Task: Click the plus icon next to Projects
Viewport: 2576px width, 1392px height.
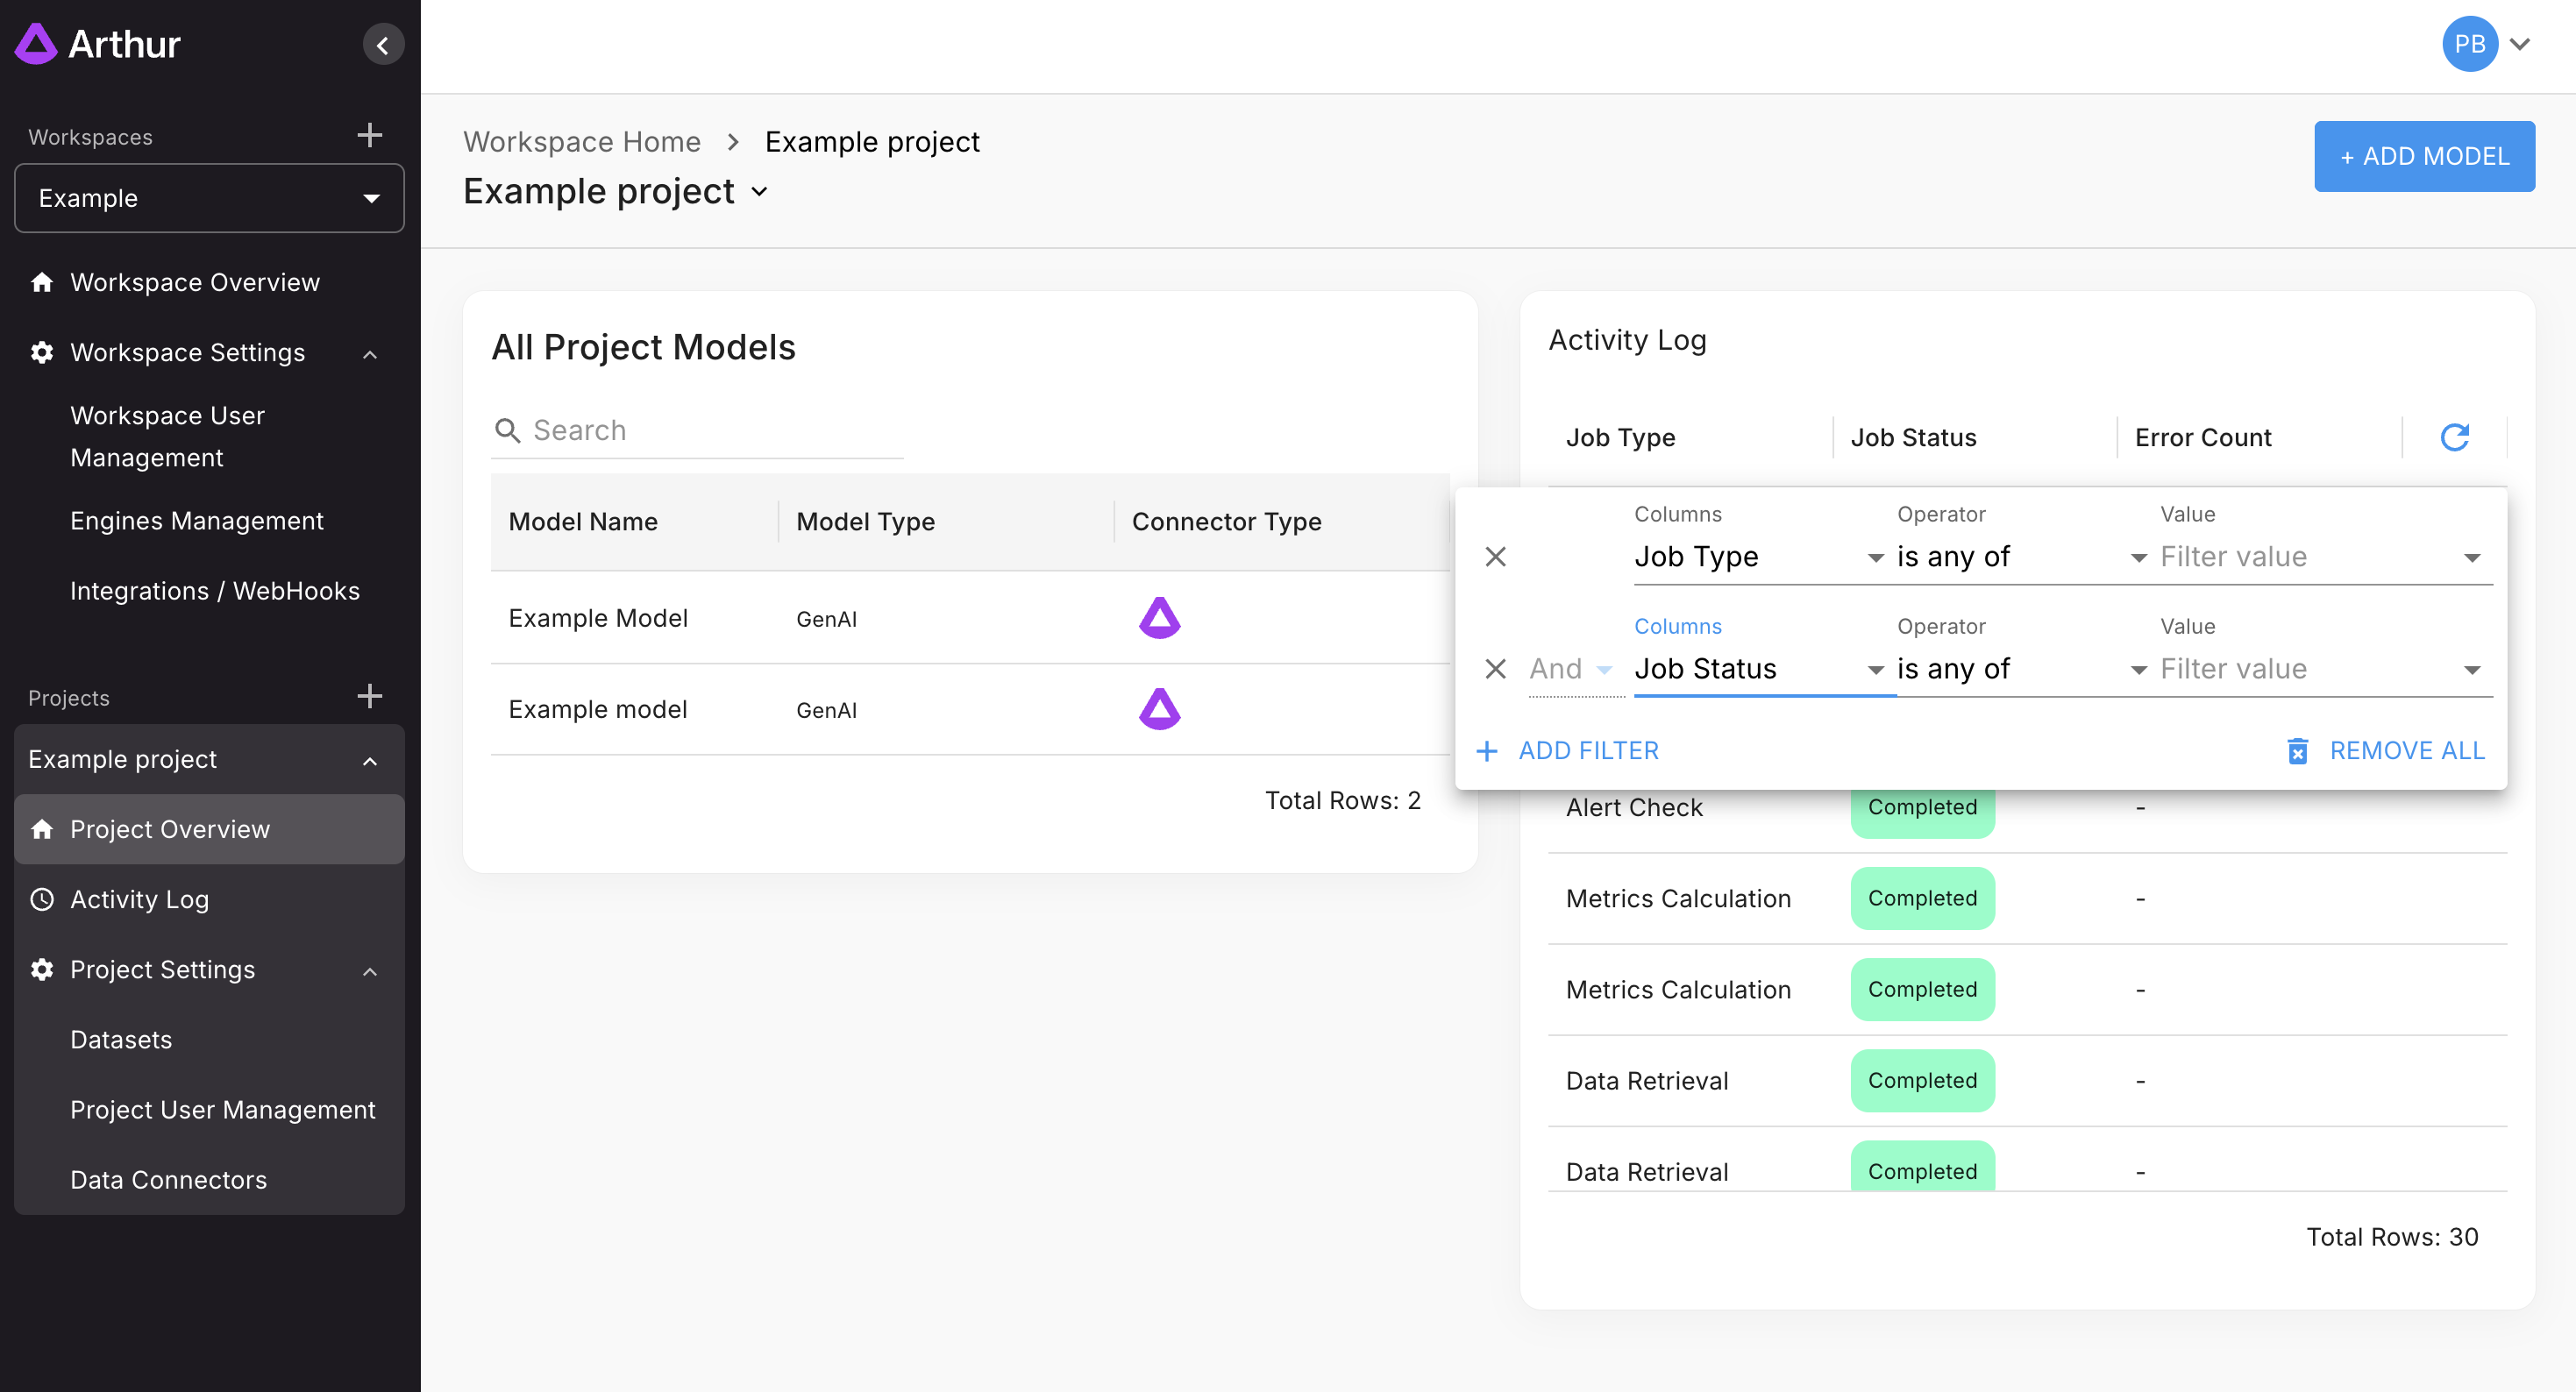Action: click(369, 696)
